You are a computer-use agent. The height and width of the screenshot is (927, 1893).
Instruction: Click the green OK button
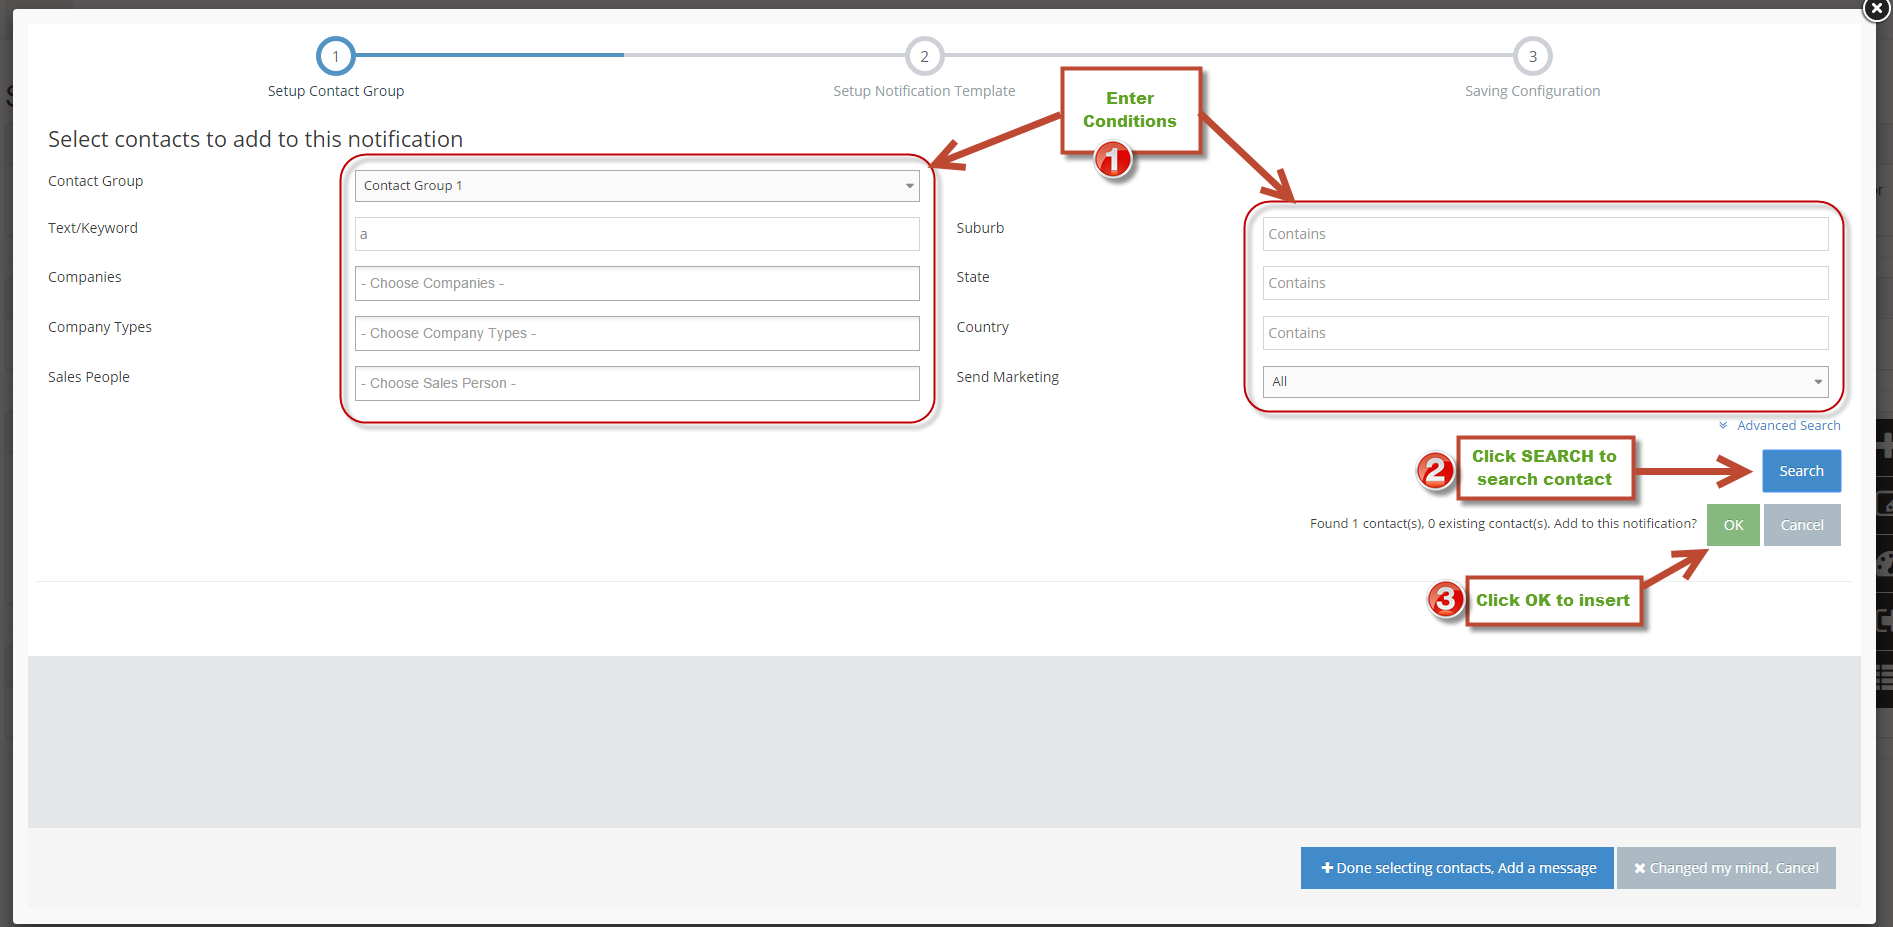[1733, 525]
